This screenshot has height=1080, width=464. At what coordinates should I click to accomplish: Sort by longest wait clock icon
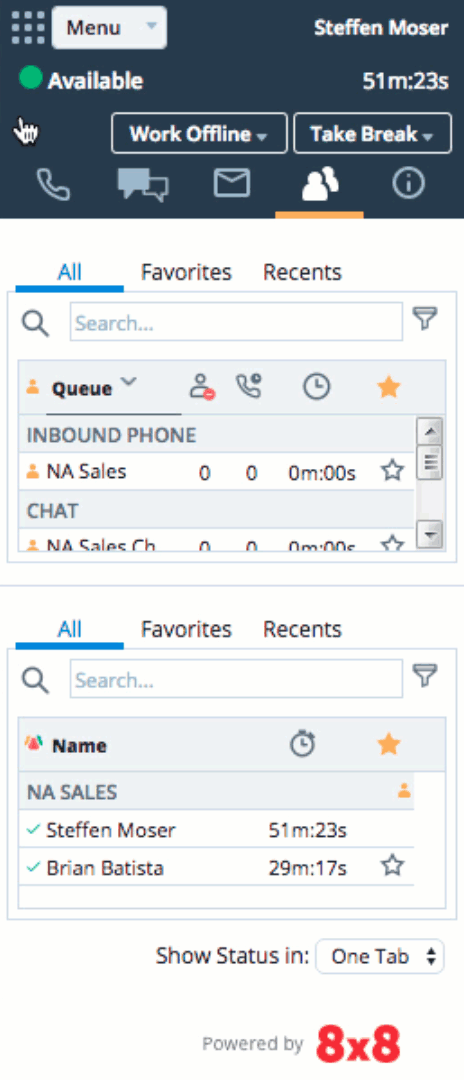click(x=317, y=388)
